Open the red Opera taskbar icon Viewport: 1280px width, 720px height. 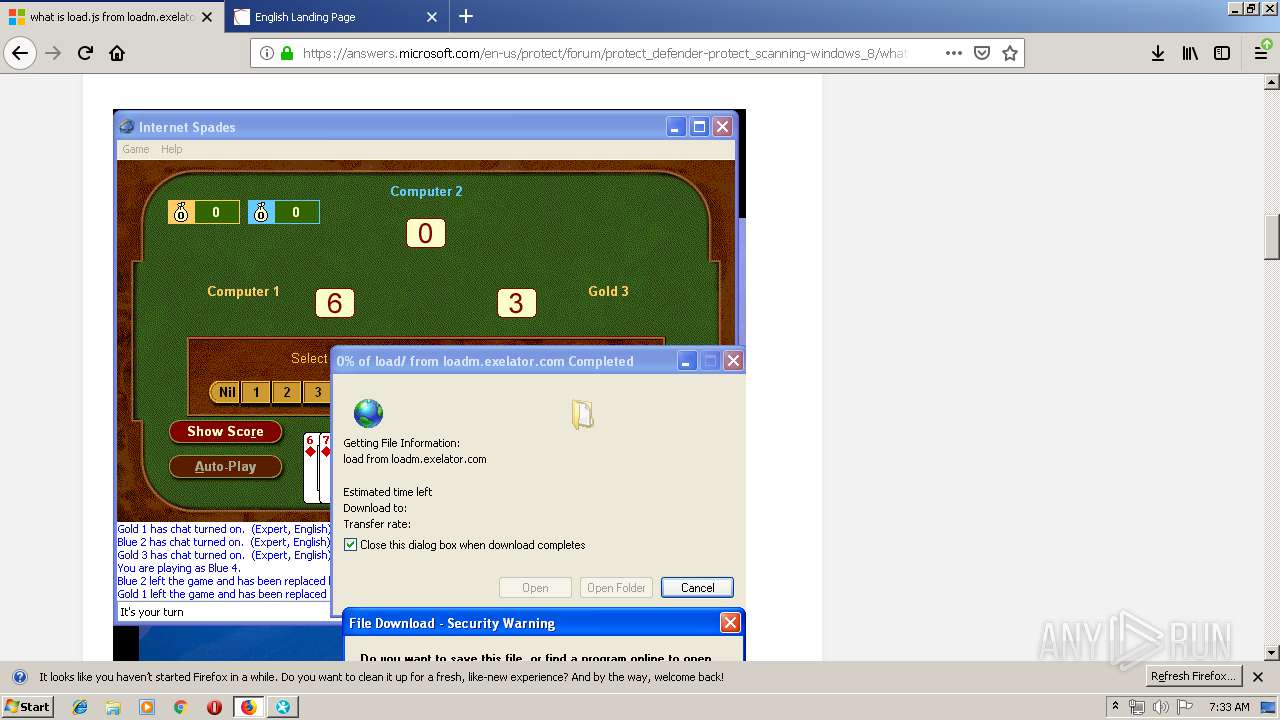click(x=214, y=707)
